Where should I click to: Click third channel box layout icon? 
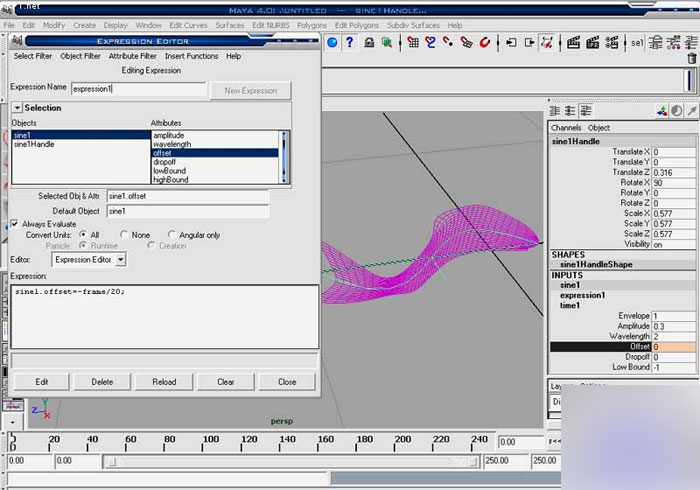pos(586,111)
